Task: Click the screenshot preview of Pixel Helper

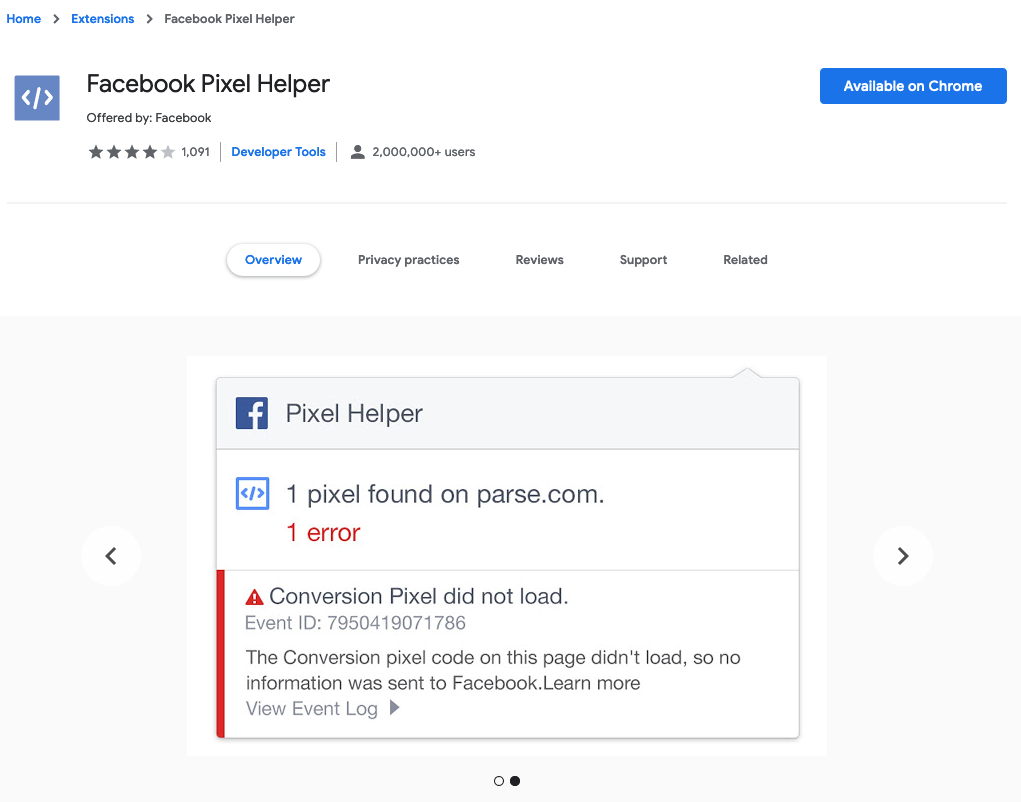Action: (x=507, y=556)
